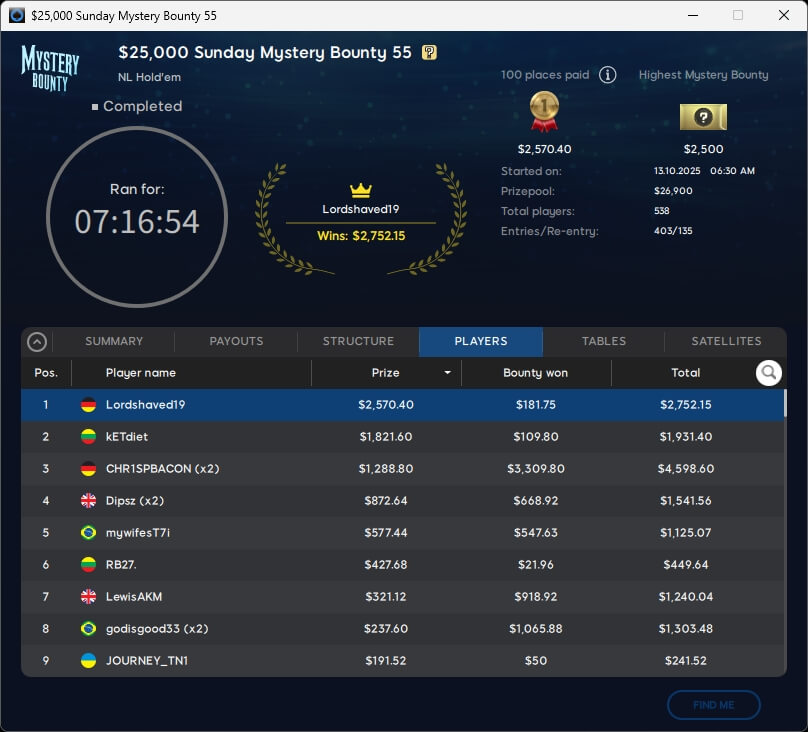Click the winner name Lordshaved19 in the laurel wreath
This screenshot has height=732, width=808.
(360, 209)
